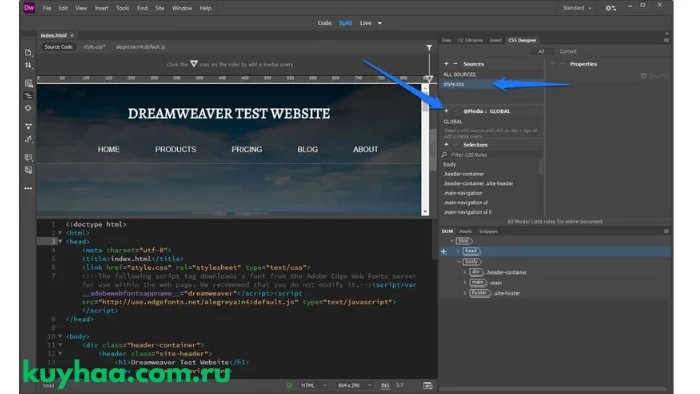700x394 pixels.
Task: Close the index.html document tab
Action: pos(72,35)
